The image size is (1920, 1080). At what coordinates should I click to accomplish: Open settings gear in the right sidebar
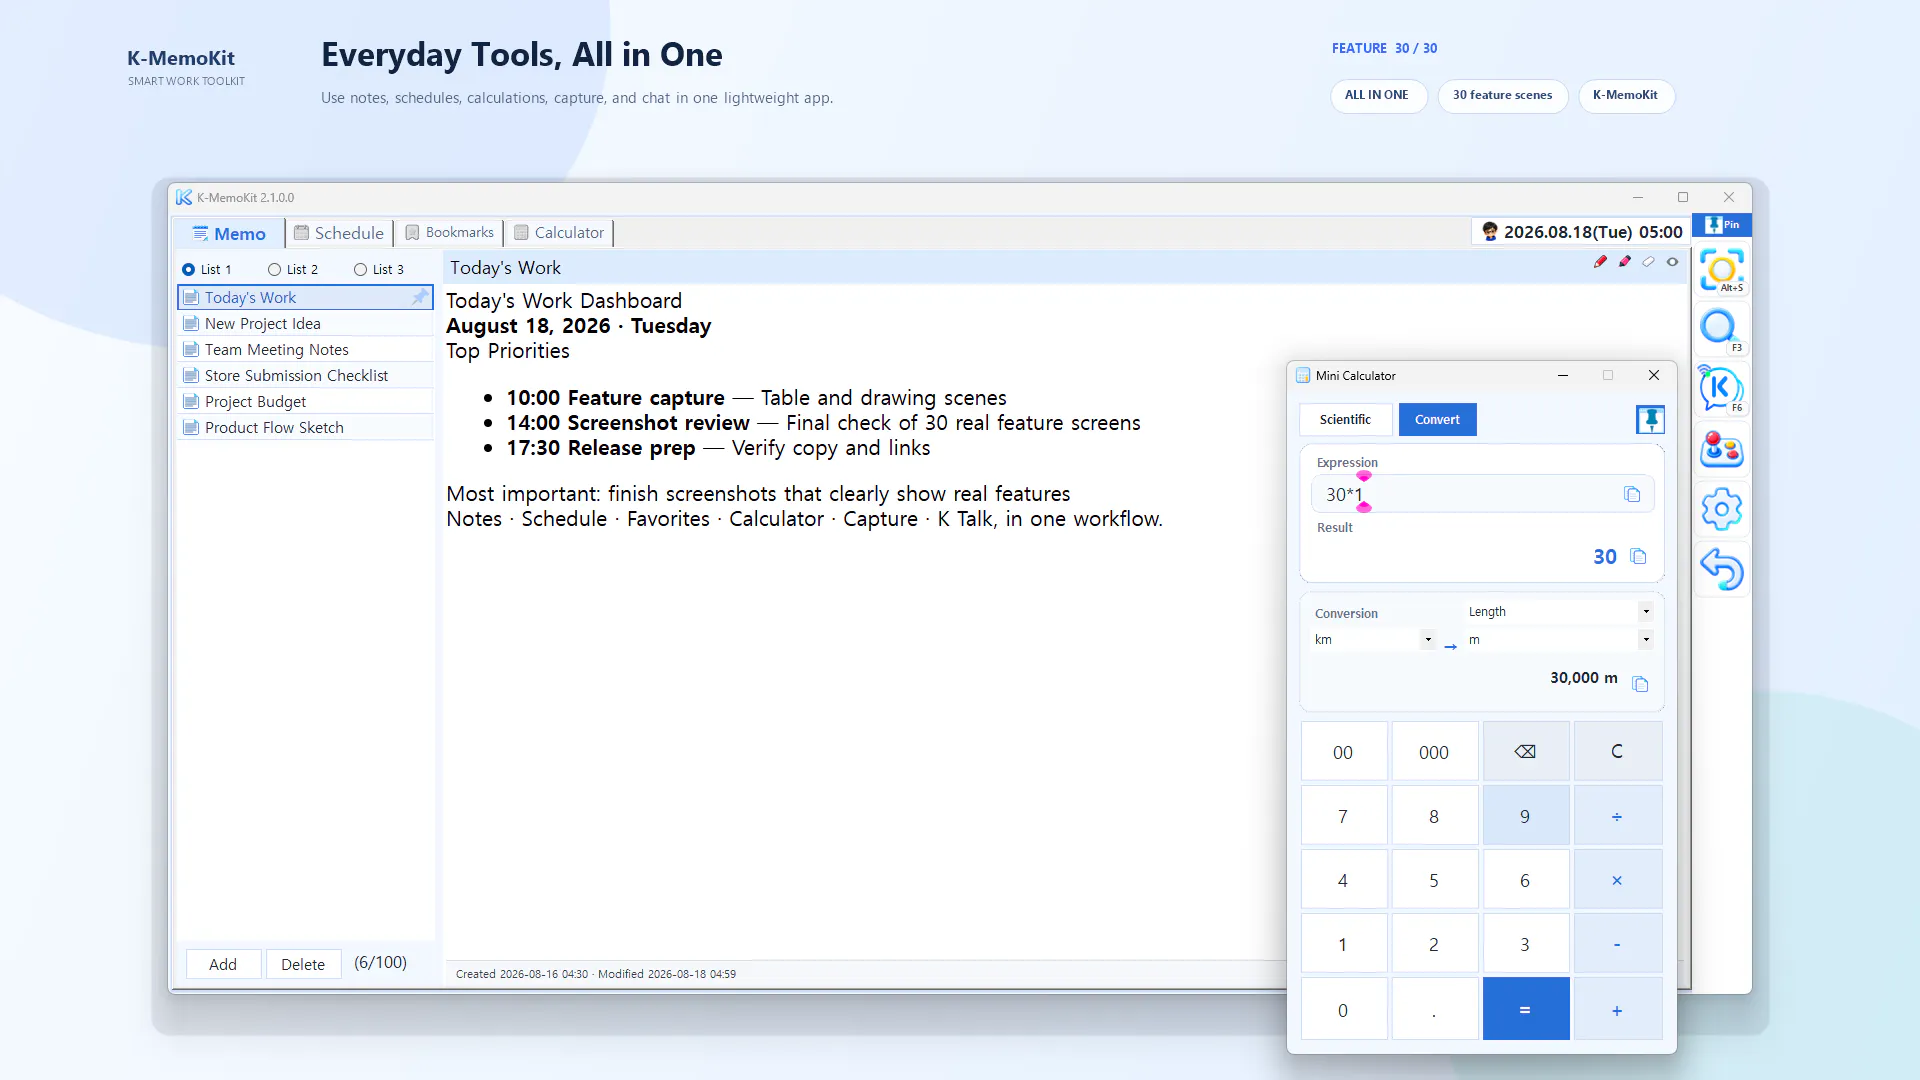tap(1722, 510)
